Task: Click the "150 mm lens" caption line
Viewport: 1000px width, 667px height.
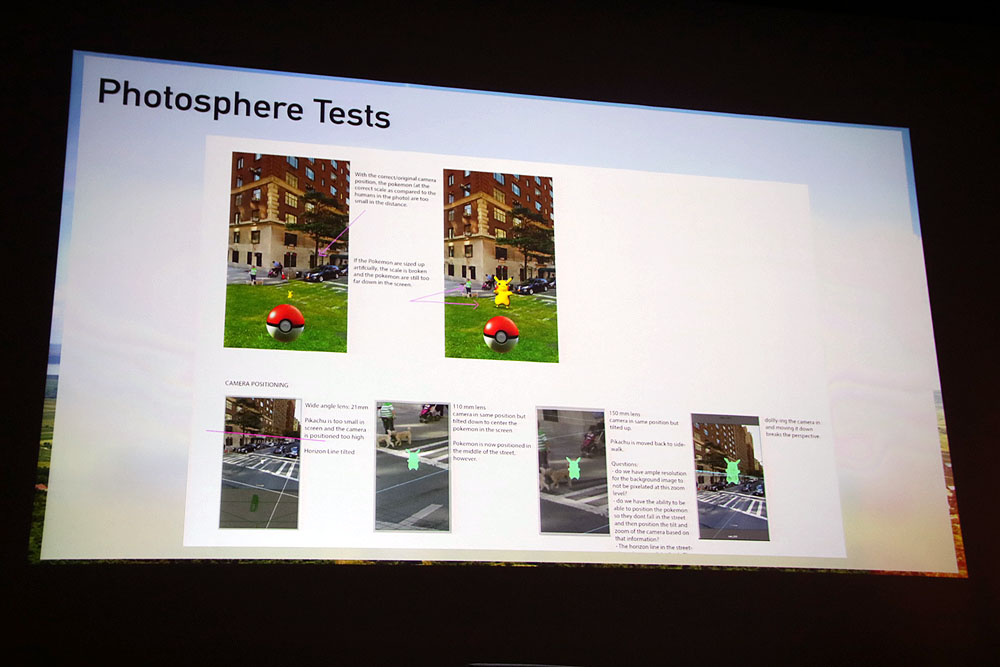Action: (625, 414)
